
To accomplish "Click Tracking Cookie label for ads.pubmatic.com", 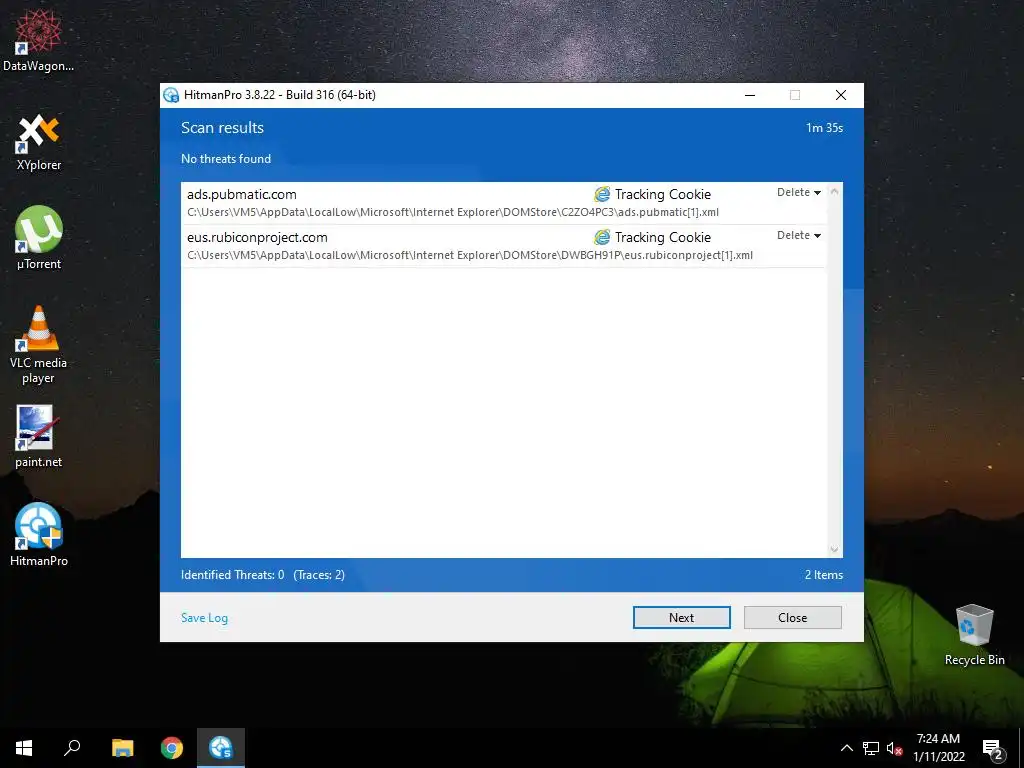I will coord(663,194).
